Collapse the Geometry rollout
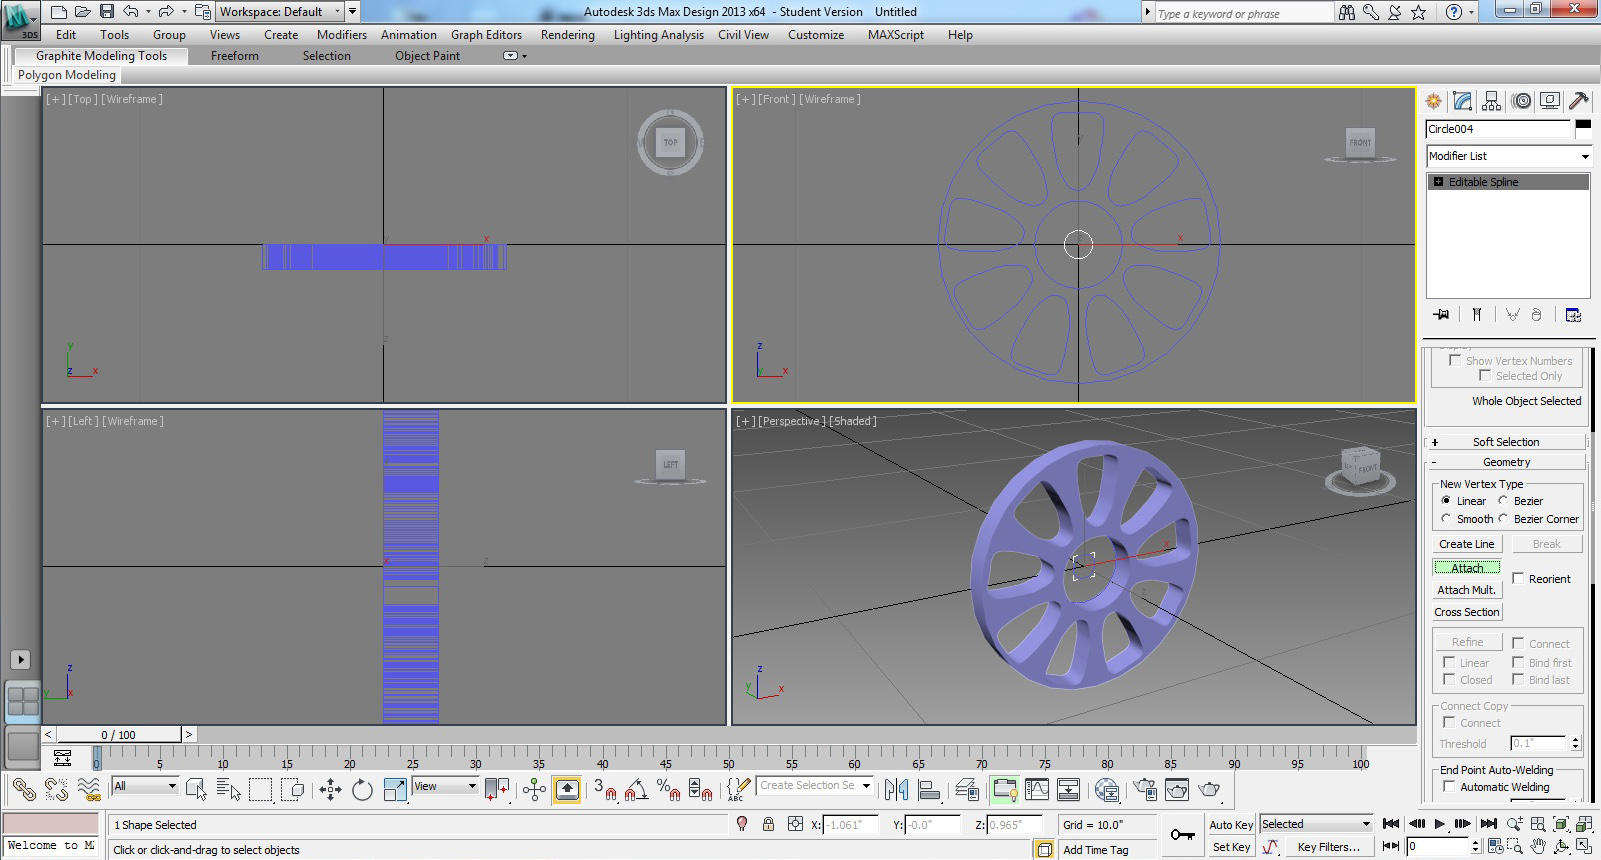The width and height of the screenshot is (1601, 860). pyautogui.click(x=1506, y=462)
